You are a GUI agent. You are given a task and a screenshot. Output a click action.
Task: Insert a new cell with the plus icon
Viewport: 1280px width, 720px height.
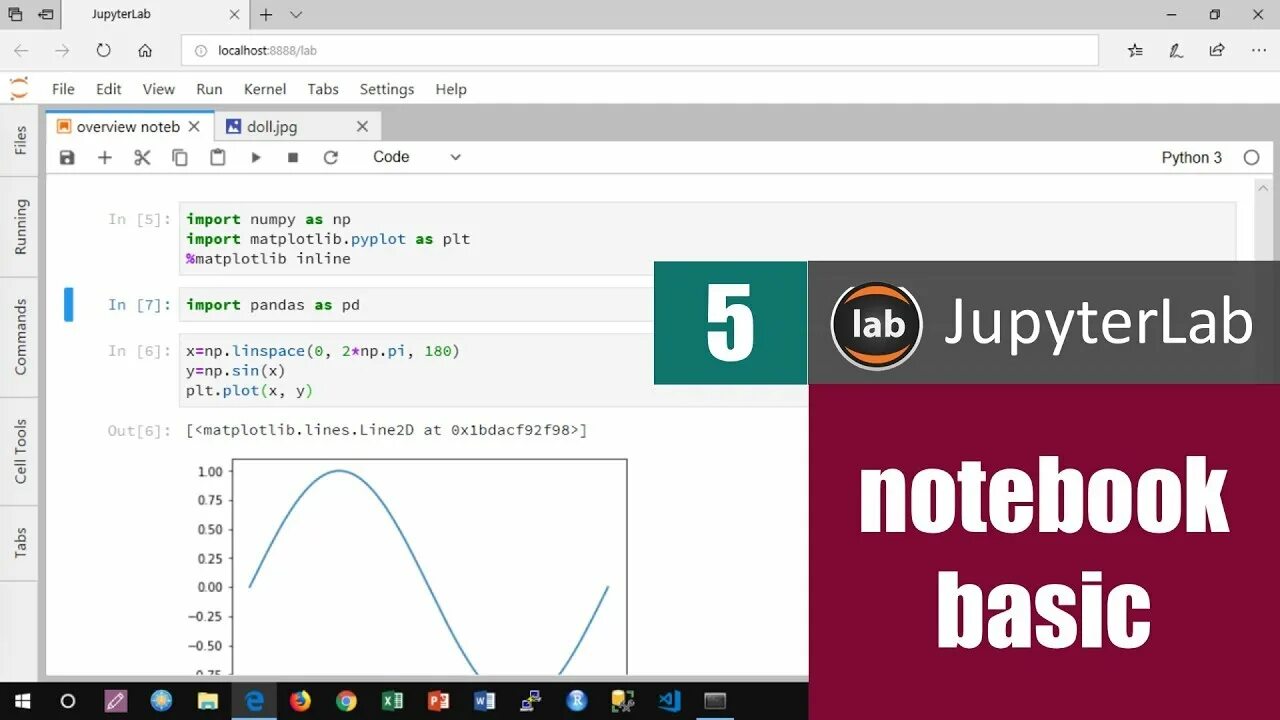(x=104, y=157)
